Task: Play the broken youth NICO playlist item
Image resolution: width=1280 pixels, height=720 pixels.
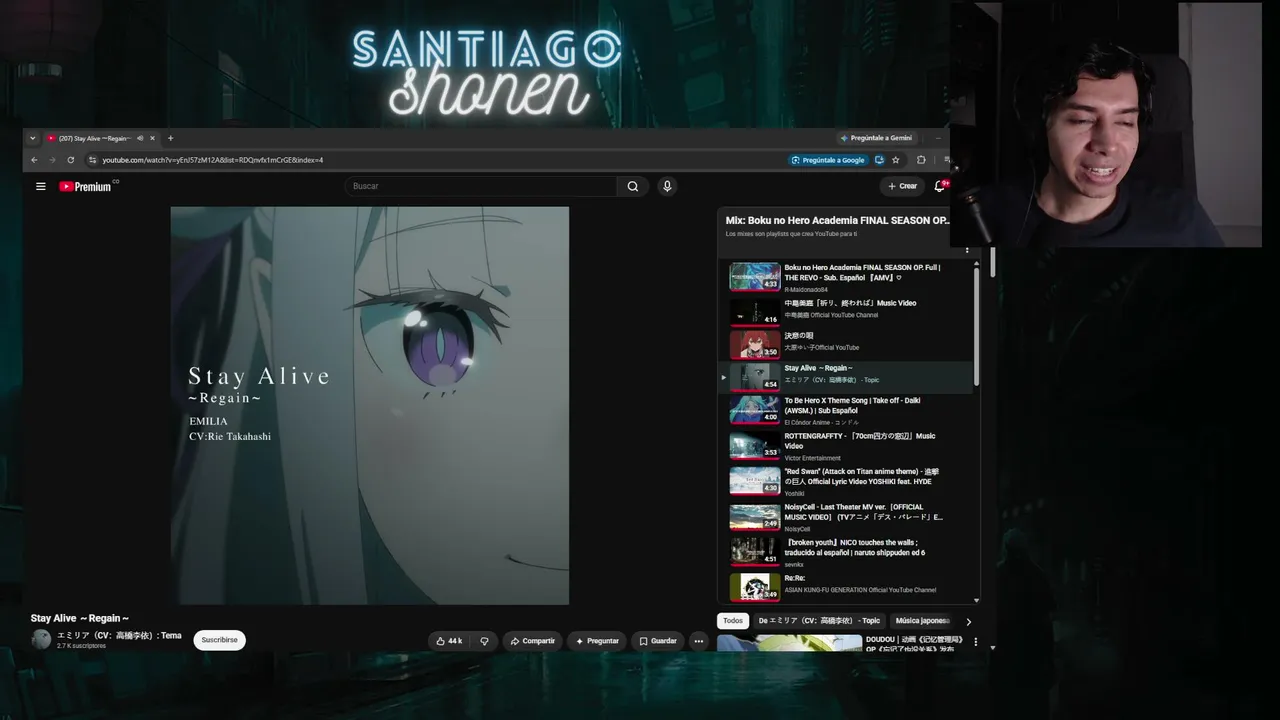Action: pyautogui.click(x=848, y=552)
